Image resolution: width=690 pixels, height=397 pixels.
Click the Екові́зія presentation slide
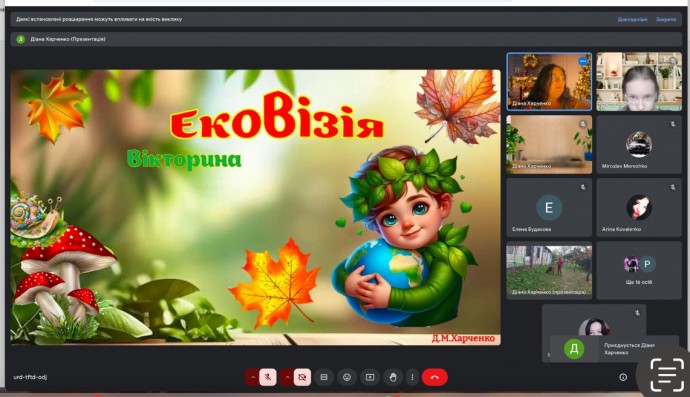256,207
